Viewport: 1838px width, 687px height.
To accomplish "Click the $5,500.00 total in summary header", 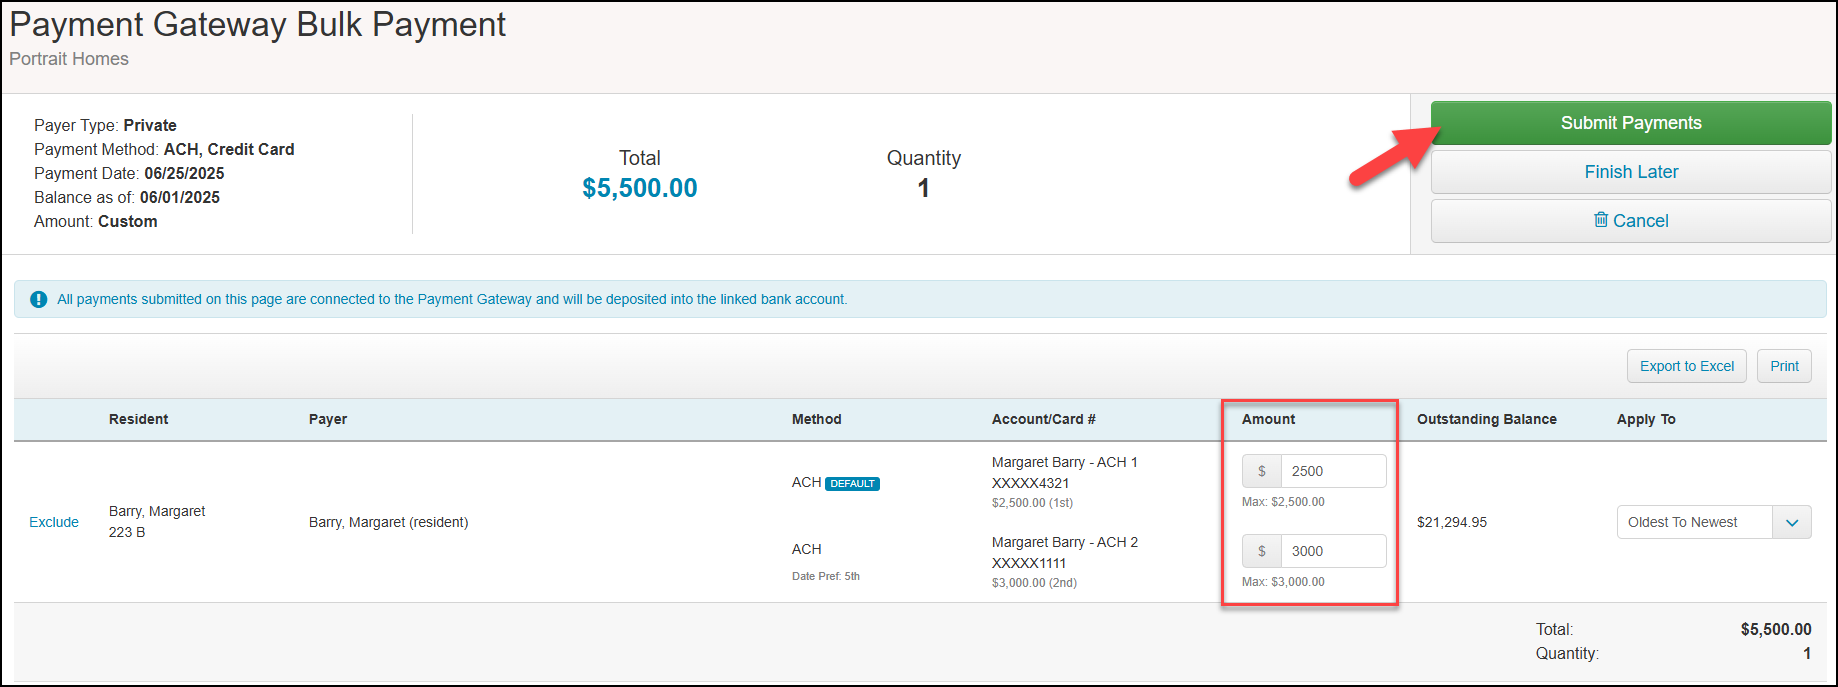I will (x=640, y=188).
